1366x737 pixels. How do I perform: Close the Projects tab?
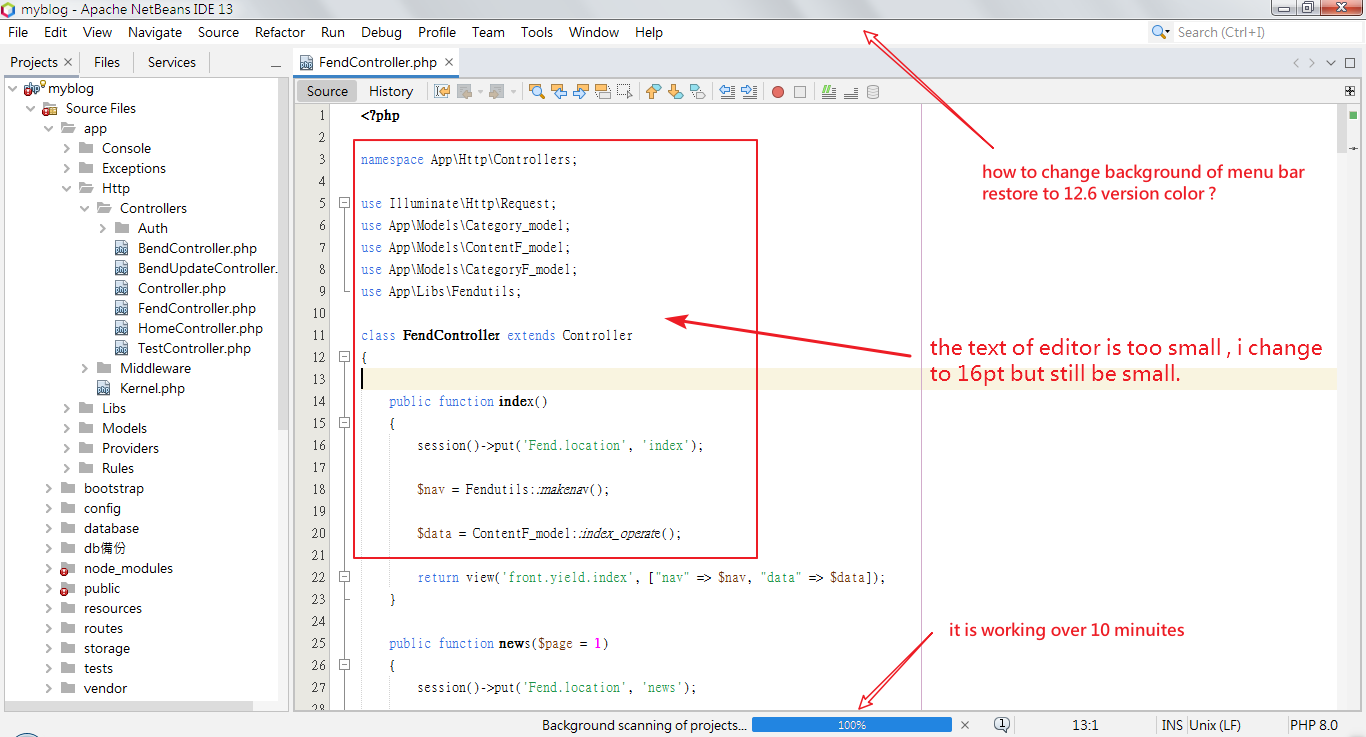click(x=68, y=62)
